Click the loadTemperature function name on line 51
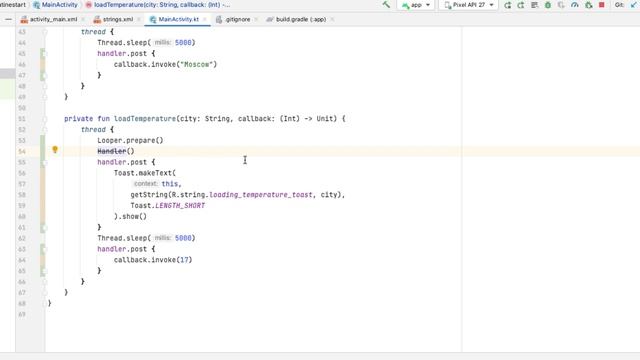The image size is (640, 360). (x=145, y=119)
